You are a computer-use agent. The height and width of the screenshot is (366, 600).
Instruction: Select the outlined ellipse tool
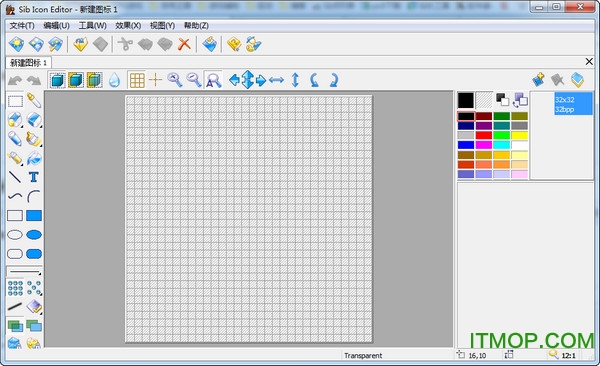pos(15,235)
